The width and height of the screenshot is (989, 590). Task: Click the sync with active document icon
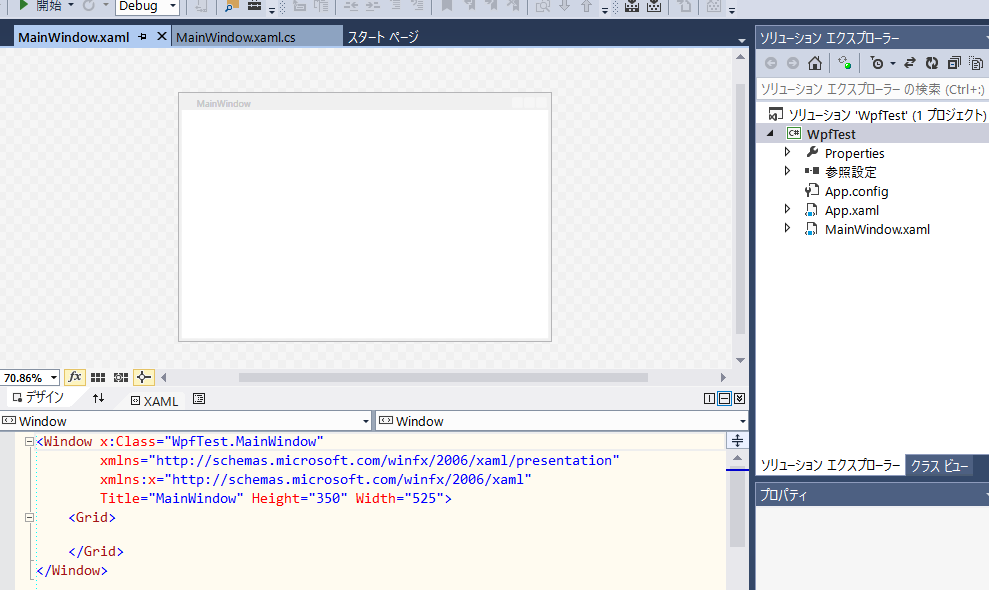point(845,63)
